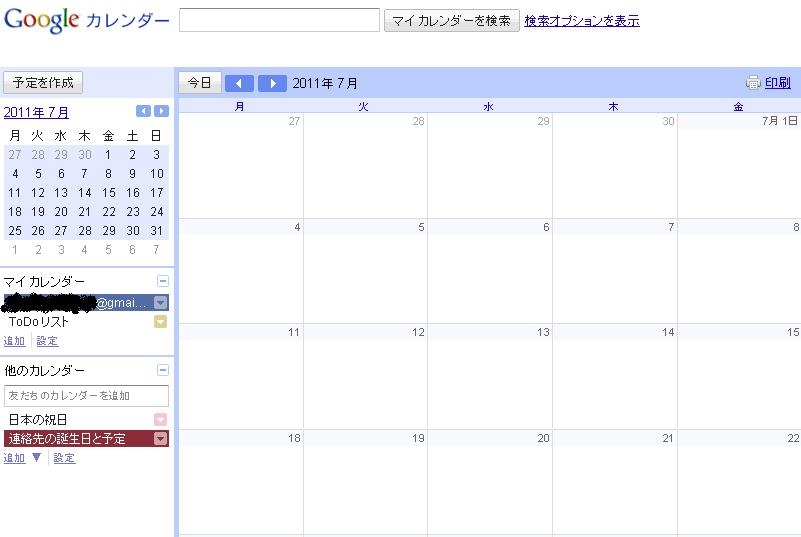Click mini calendar next month arrow
Viewport: 801px width, 537px height.
point(161,111)
